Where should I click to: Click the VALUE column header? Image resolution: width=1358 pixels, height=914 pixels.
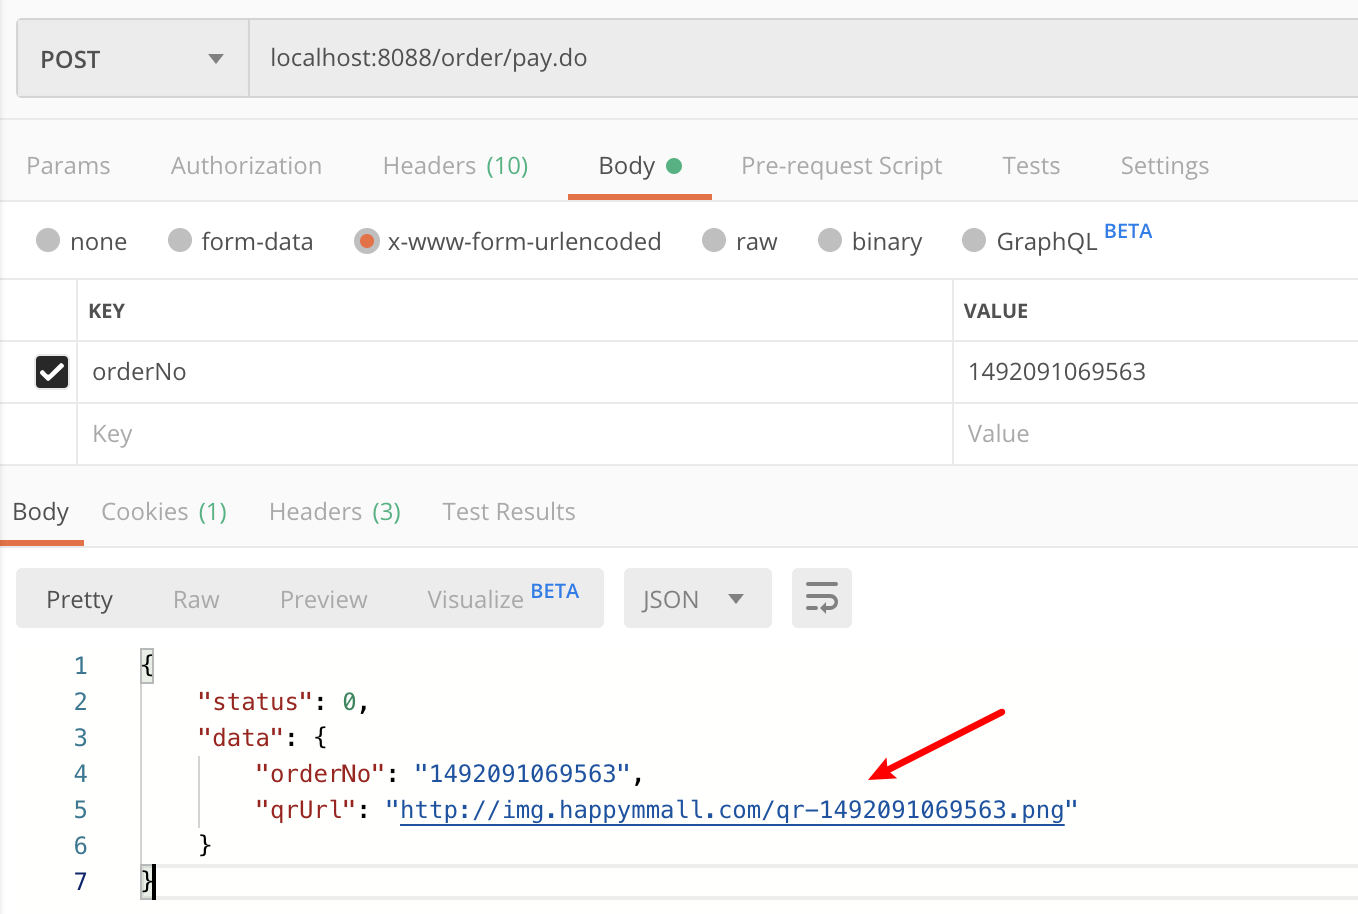(996, 311)
